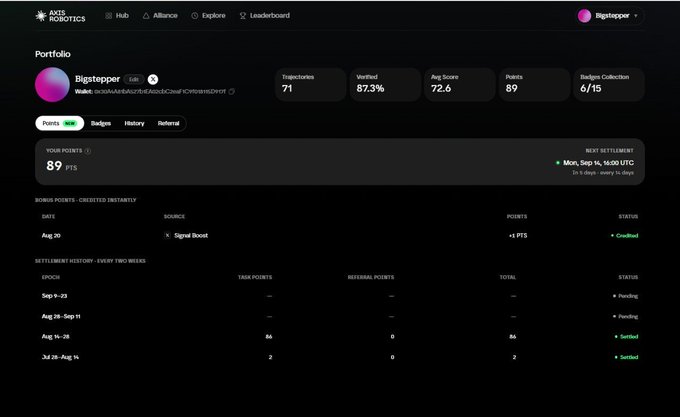
Task: Click the X icon beside Signal Boost
Action: coord(167,235)
